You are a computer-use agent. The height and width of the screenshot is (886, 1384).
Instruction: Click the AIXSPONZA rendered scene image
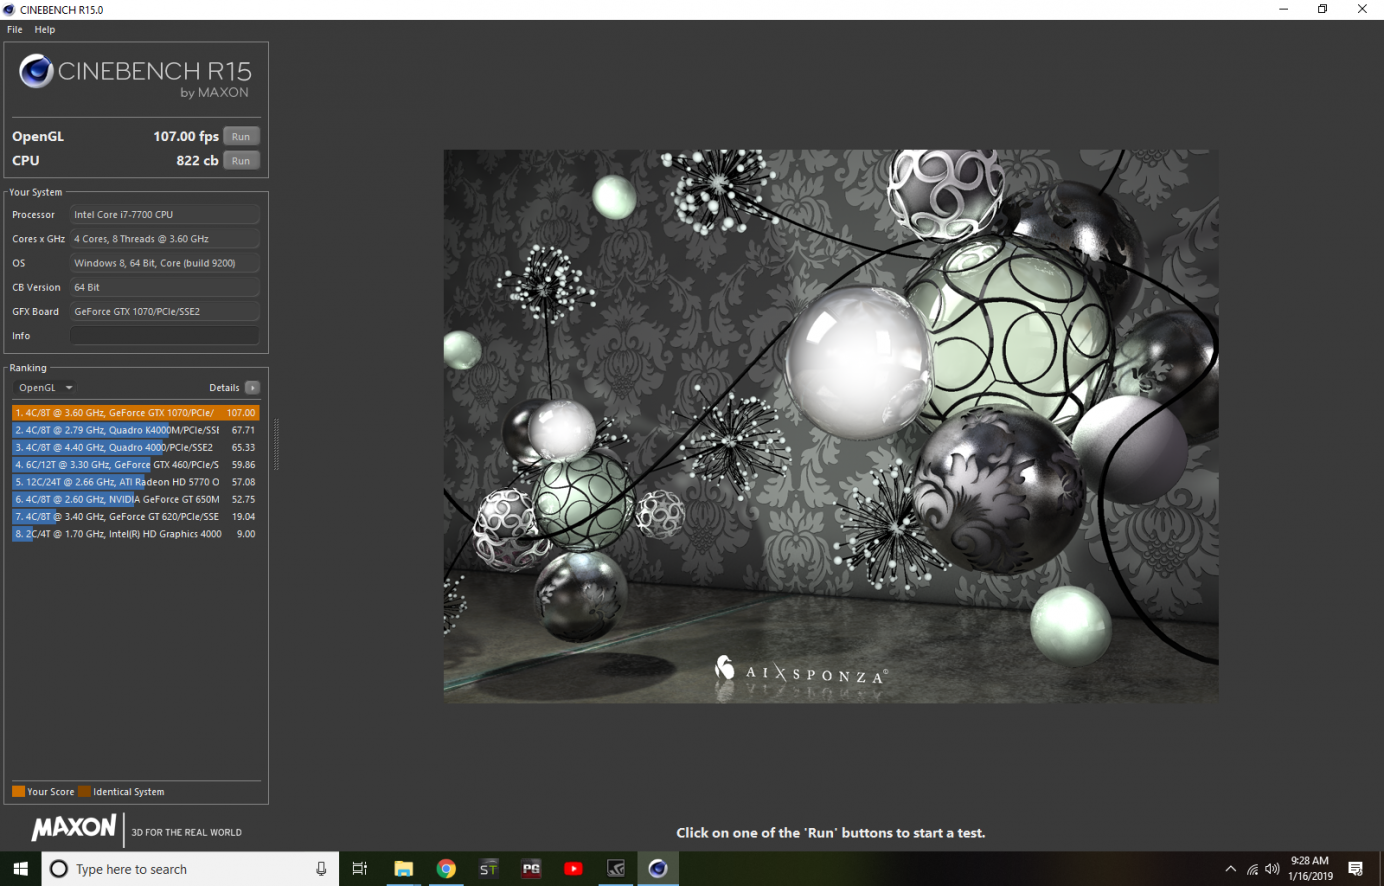click(831, 426)
